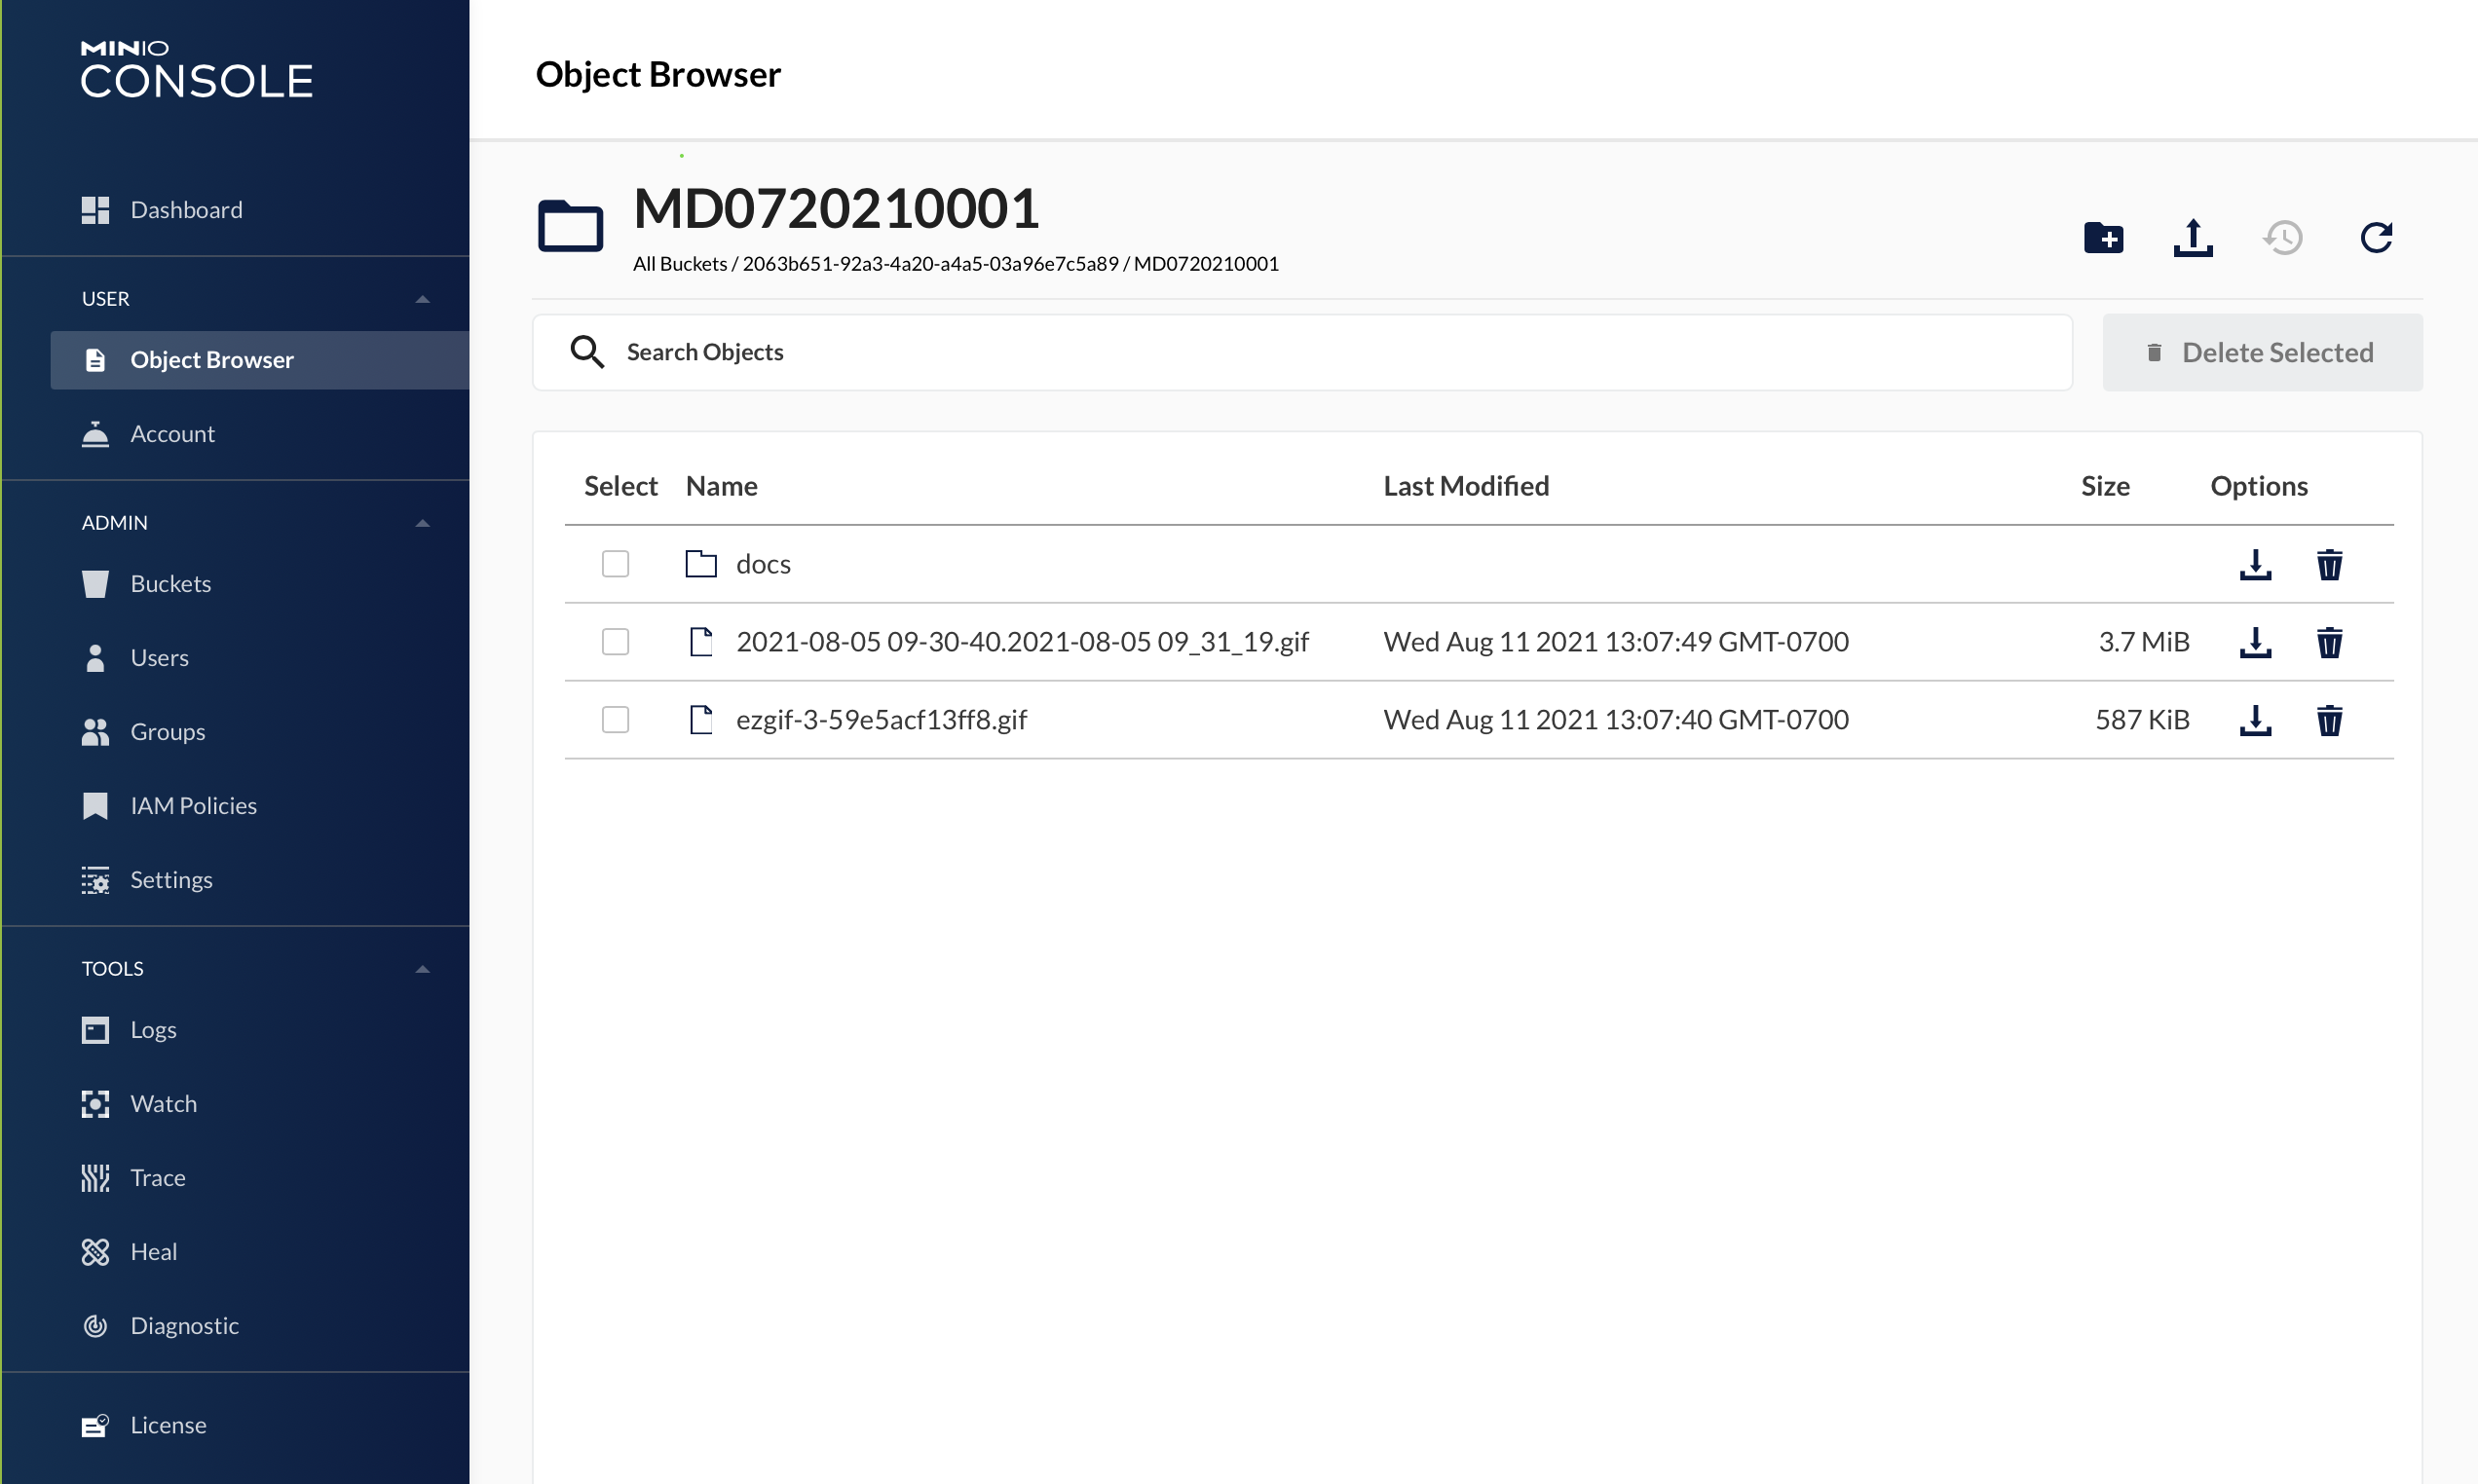Click the Object Browser page heading
The image size is (2478, 1484).
click(658, 74)
